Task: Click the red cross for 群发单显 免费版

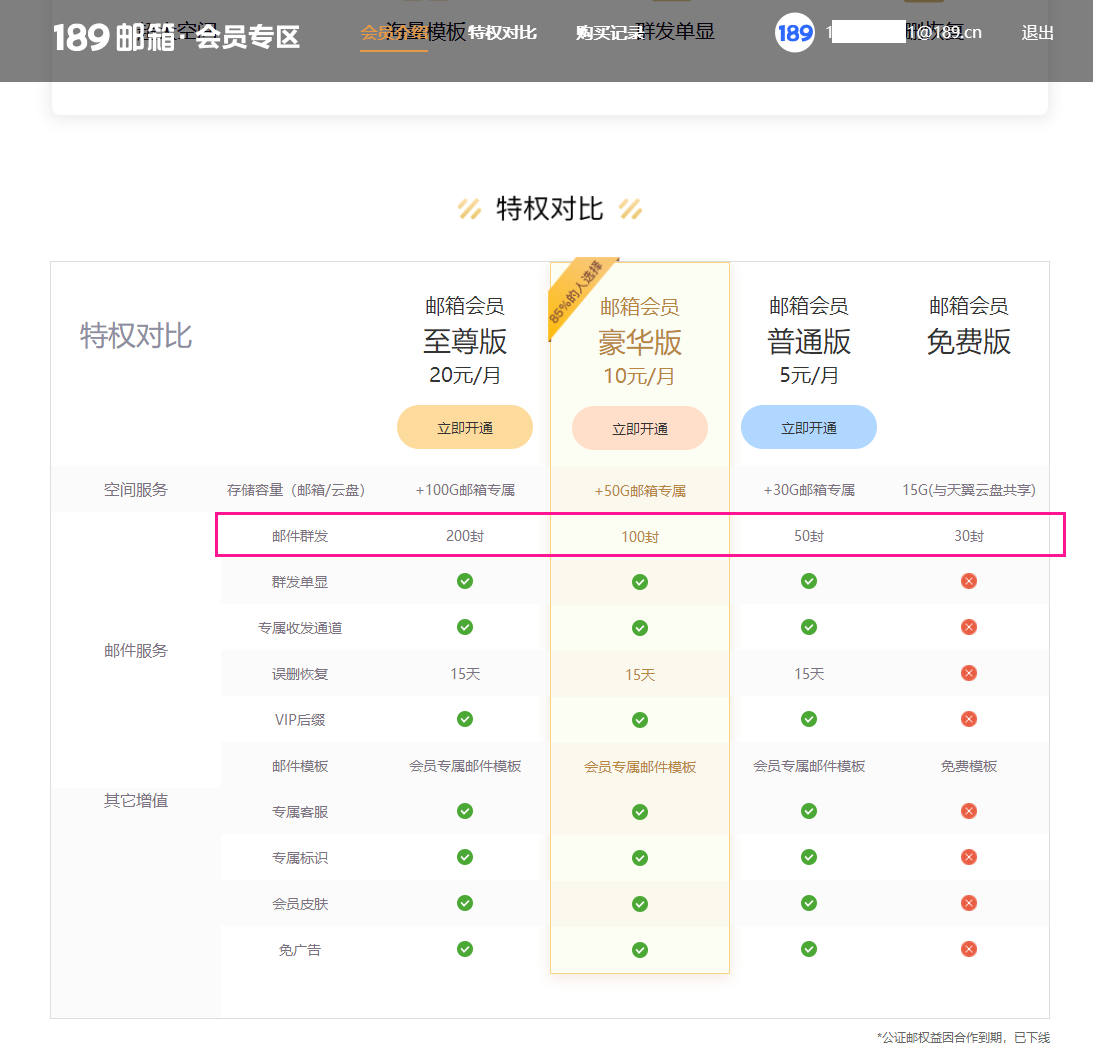Action: (x=969, y=581)
